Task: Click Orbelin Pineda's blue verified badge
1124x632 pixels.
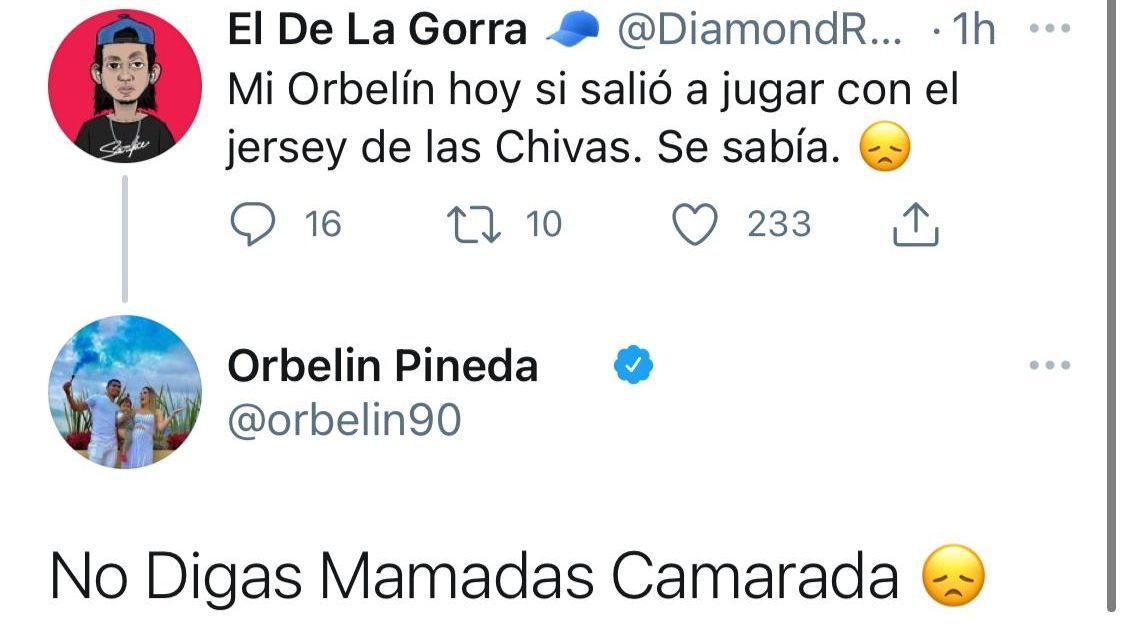Action: pos(632,367)
